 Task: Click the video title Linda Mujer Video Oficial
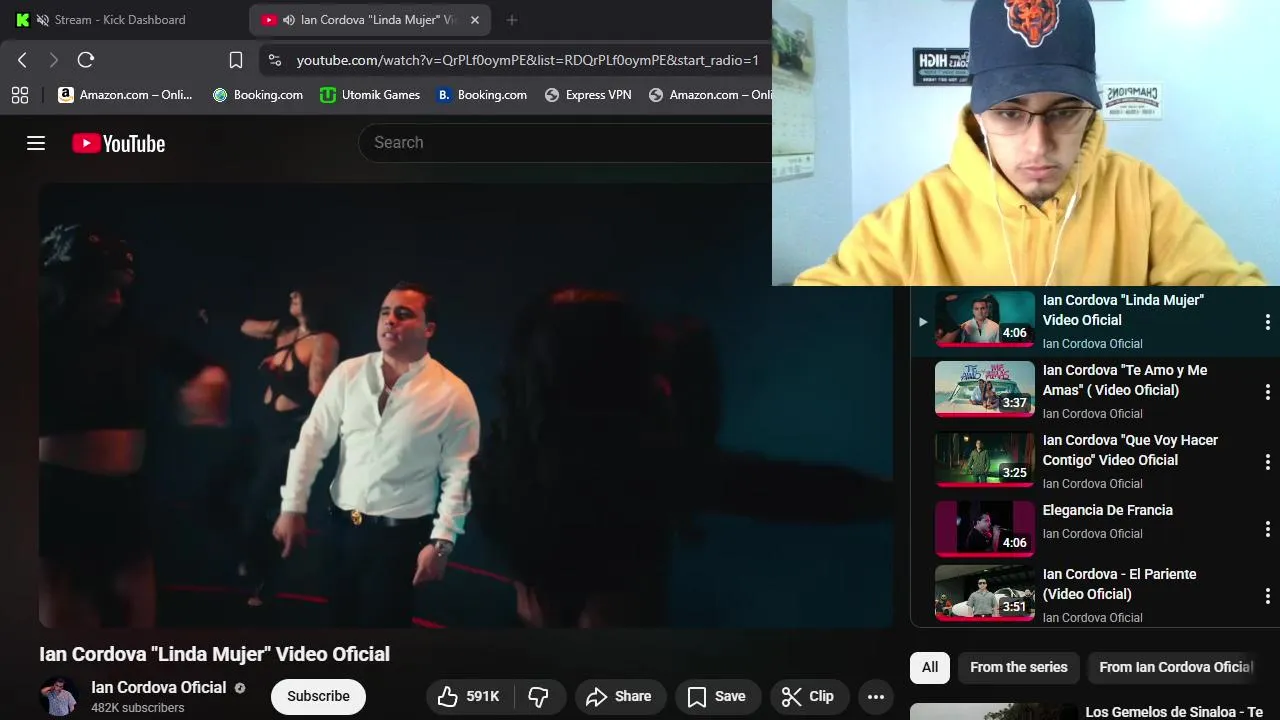(x=214, y=654)
